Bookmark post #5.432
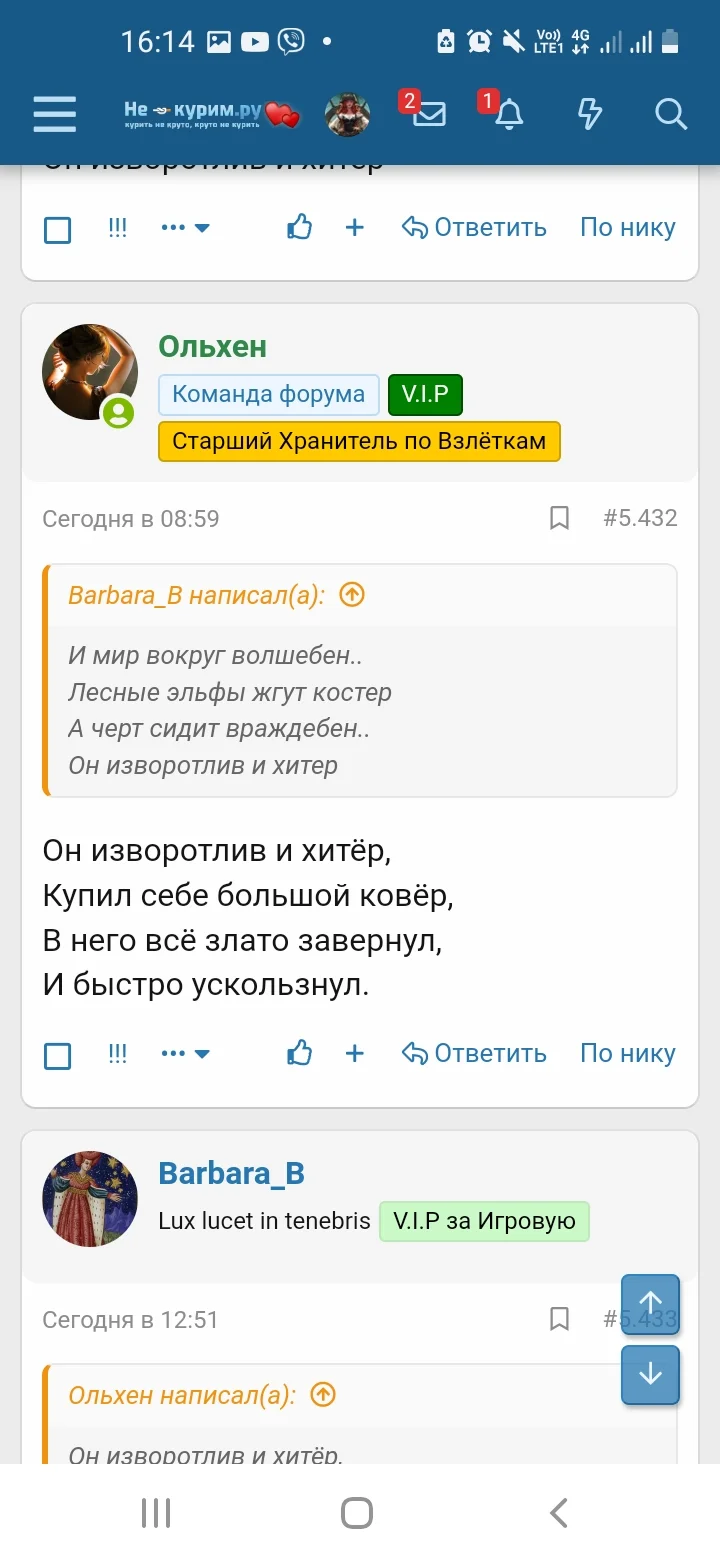The width and height of the screenshot is (720, 1560). click(559, 518)
